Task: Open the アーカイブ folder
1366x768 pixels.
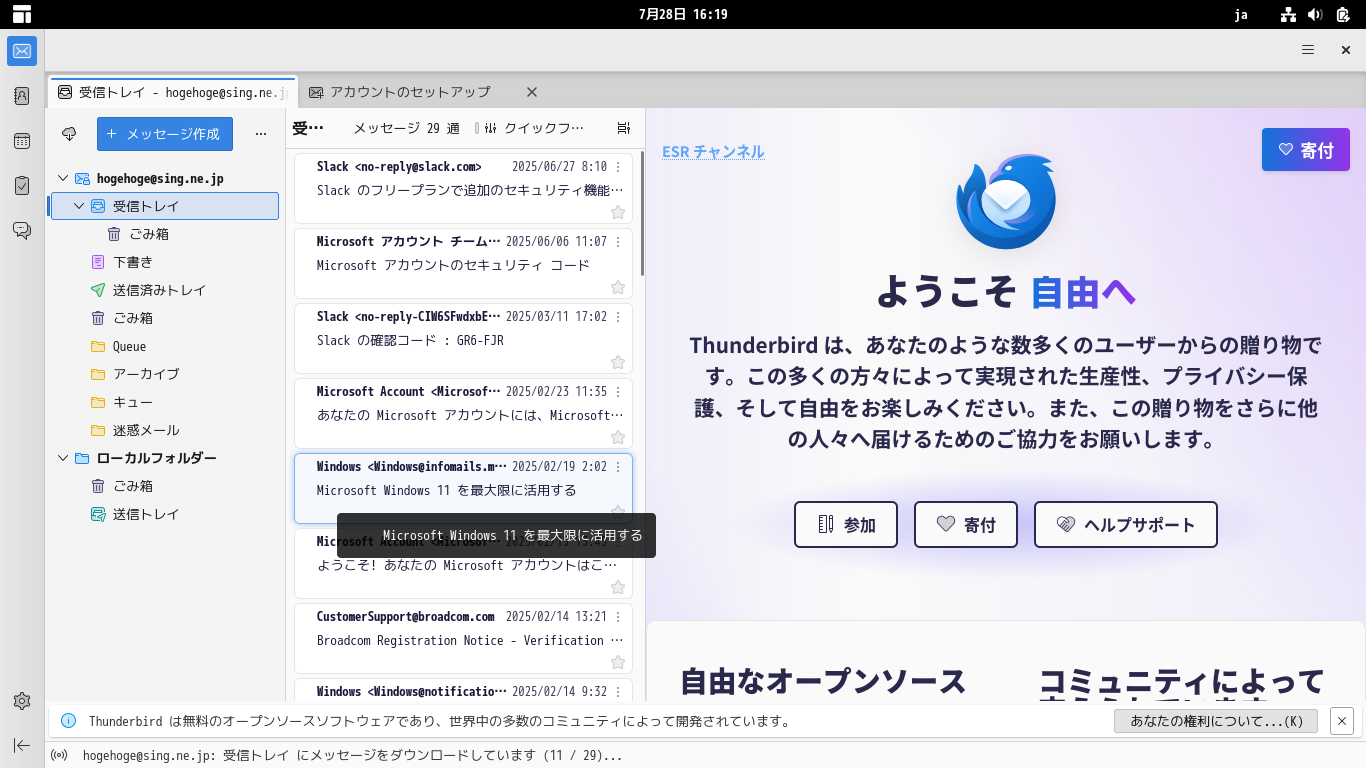Action: [165, 374]
